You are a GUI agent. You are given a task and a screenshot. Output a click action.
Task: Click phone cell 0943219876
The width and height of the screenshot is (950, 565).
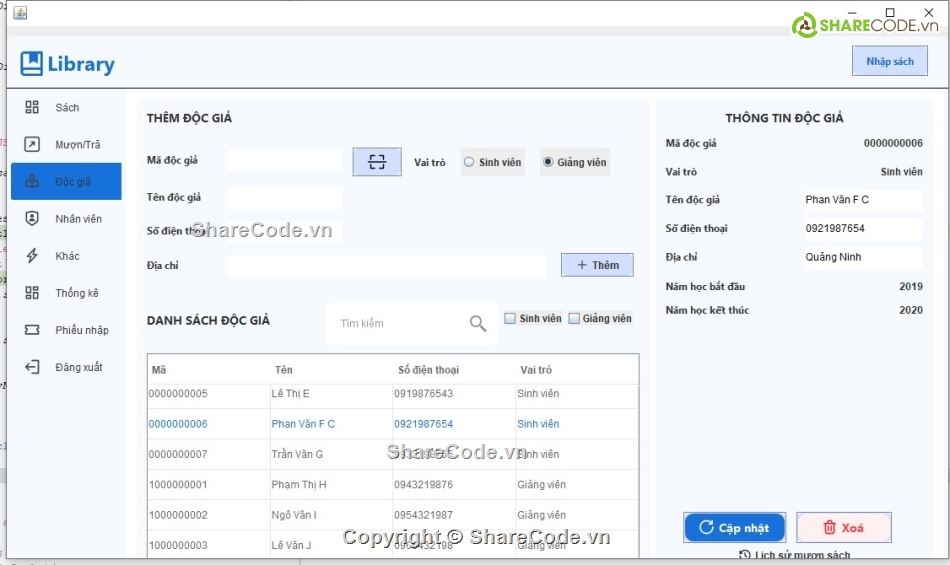click(x=454, y=484)
